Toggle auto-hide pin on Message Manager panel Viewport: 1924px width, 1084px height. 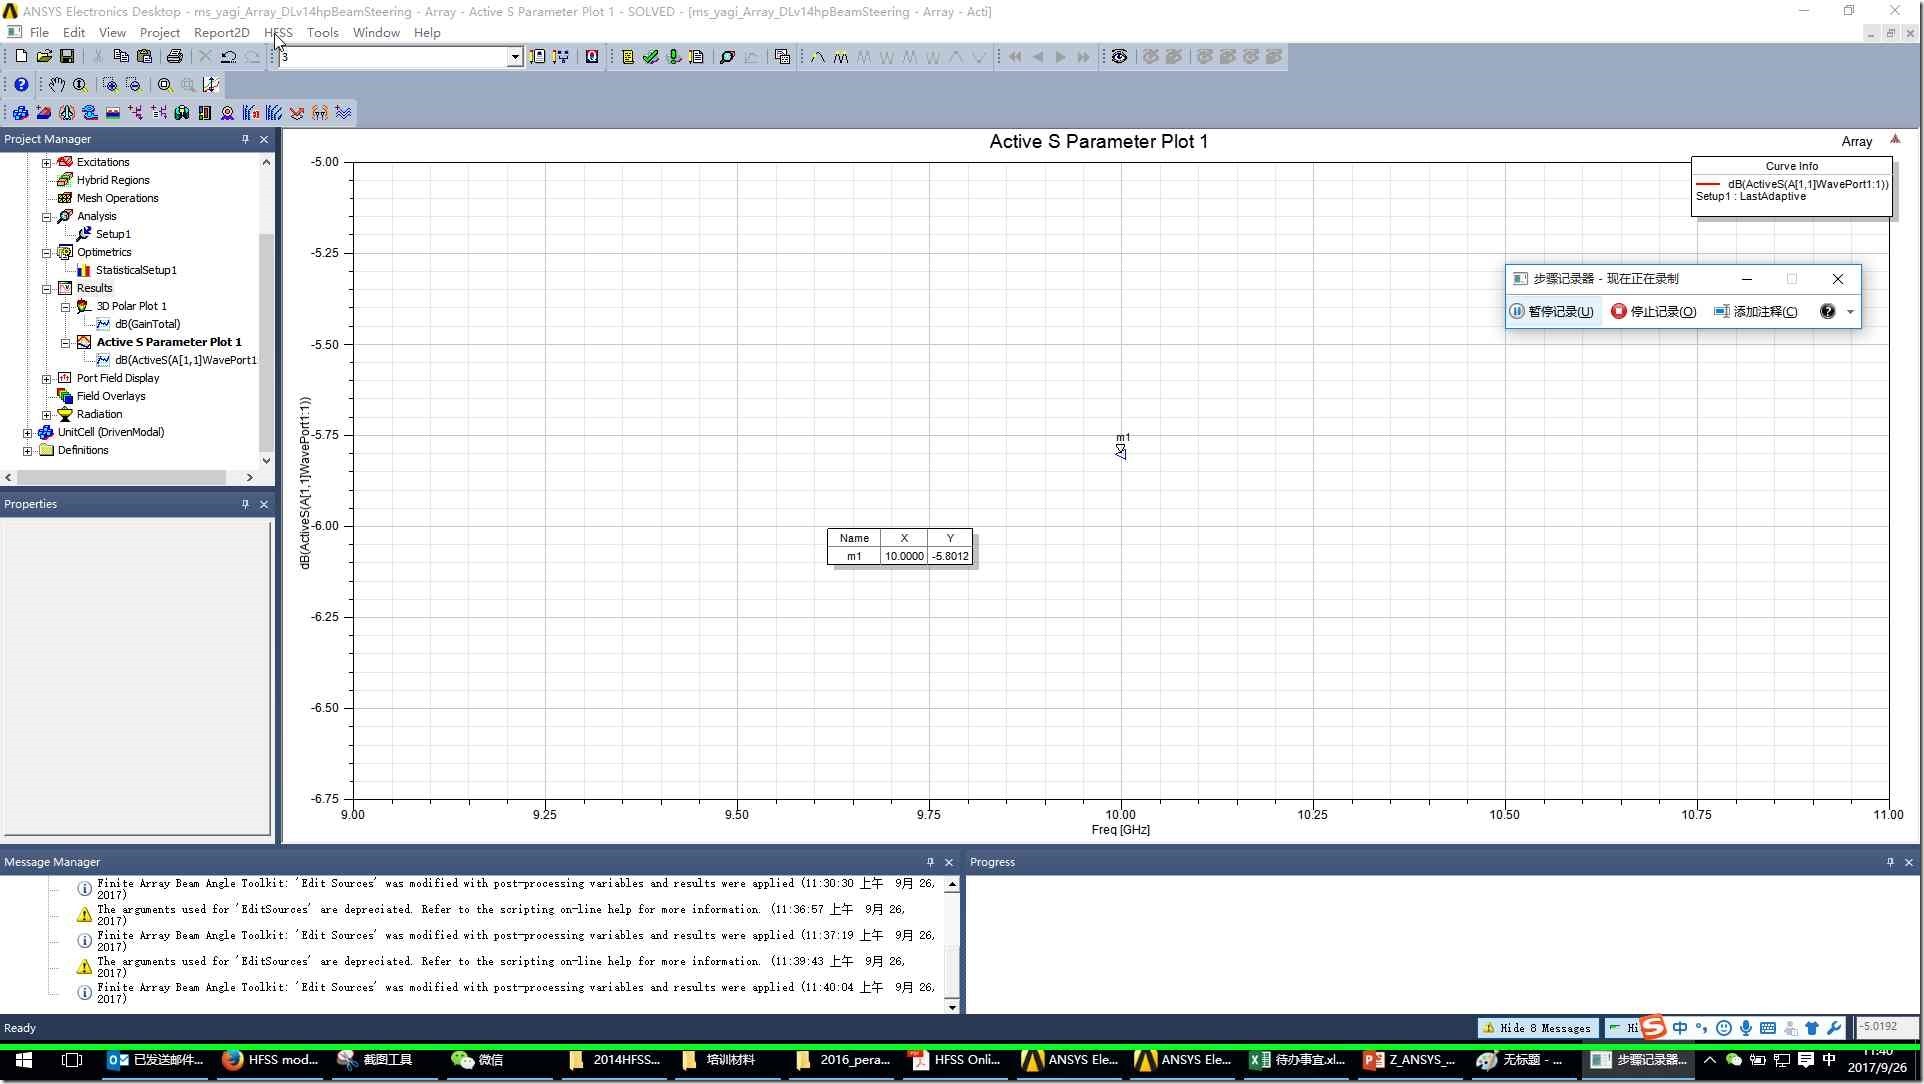[x=930, y=862]
